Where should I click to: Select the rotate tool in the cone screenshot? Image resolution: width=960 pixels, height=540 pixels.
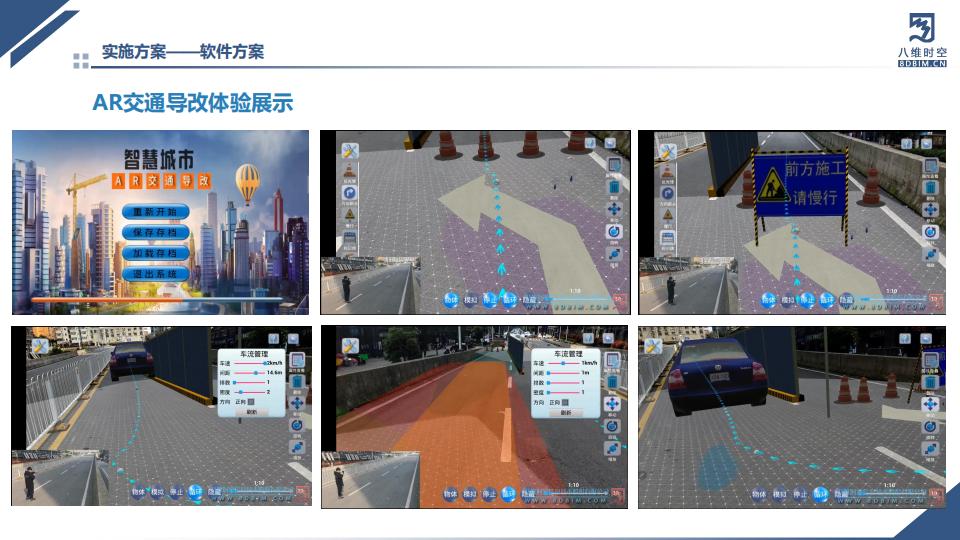pyautogui.click(x=614, y=232)
